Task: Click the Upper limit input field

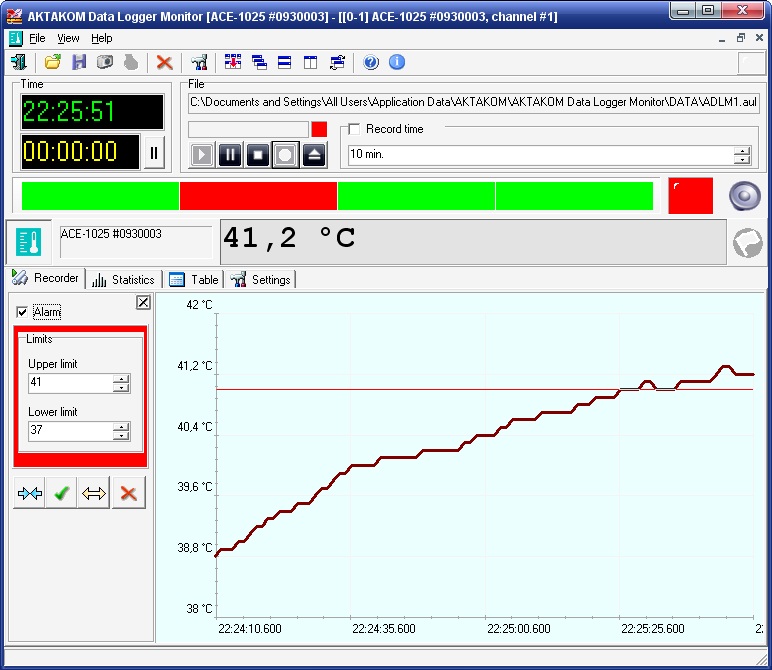Action: [70, 383]
